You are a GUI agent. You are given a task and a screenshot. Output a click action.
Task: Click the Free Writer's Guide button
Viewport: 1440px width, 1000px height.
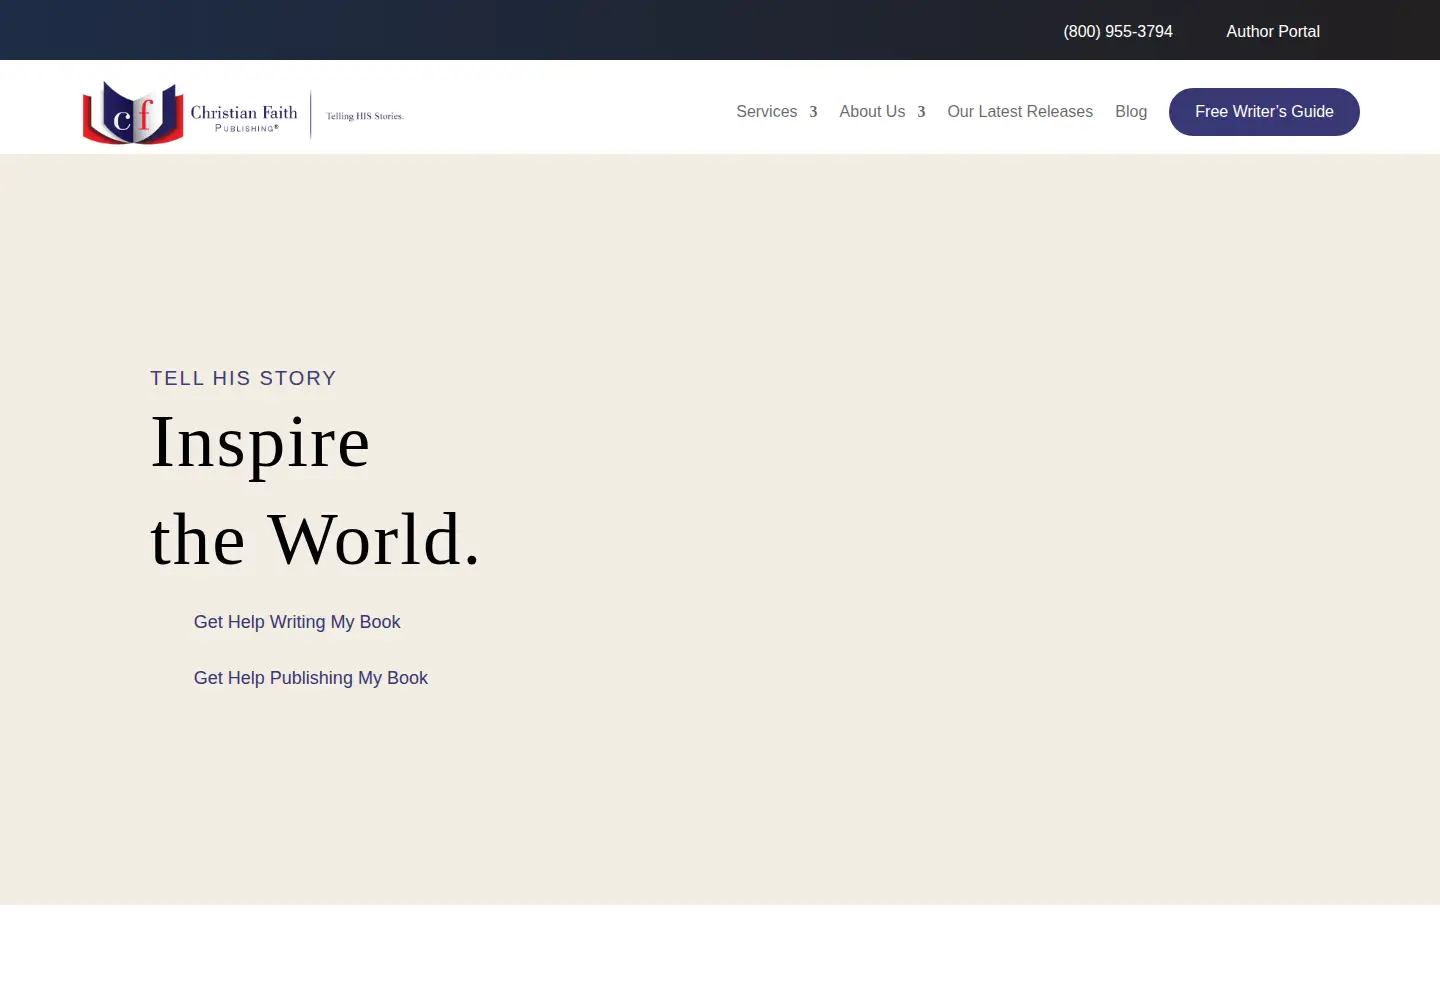point(1264,112)
